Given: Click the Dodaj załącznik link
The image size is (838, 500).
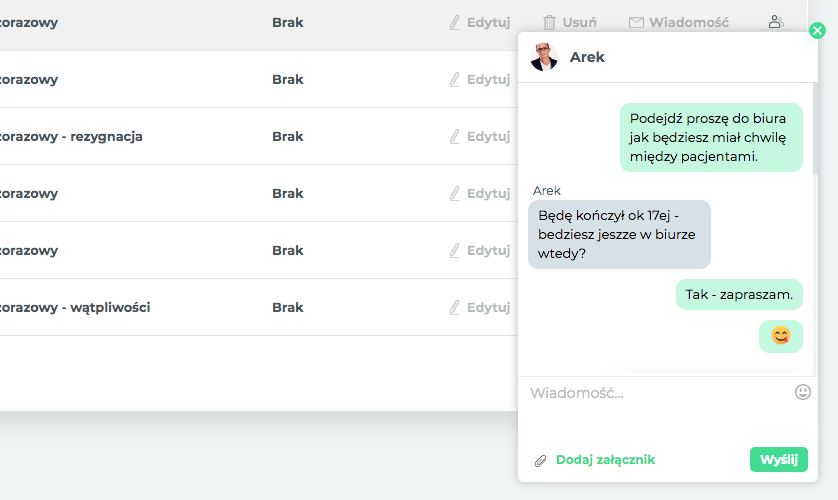Looking at the screenshot, I should tap(605, 459).
